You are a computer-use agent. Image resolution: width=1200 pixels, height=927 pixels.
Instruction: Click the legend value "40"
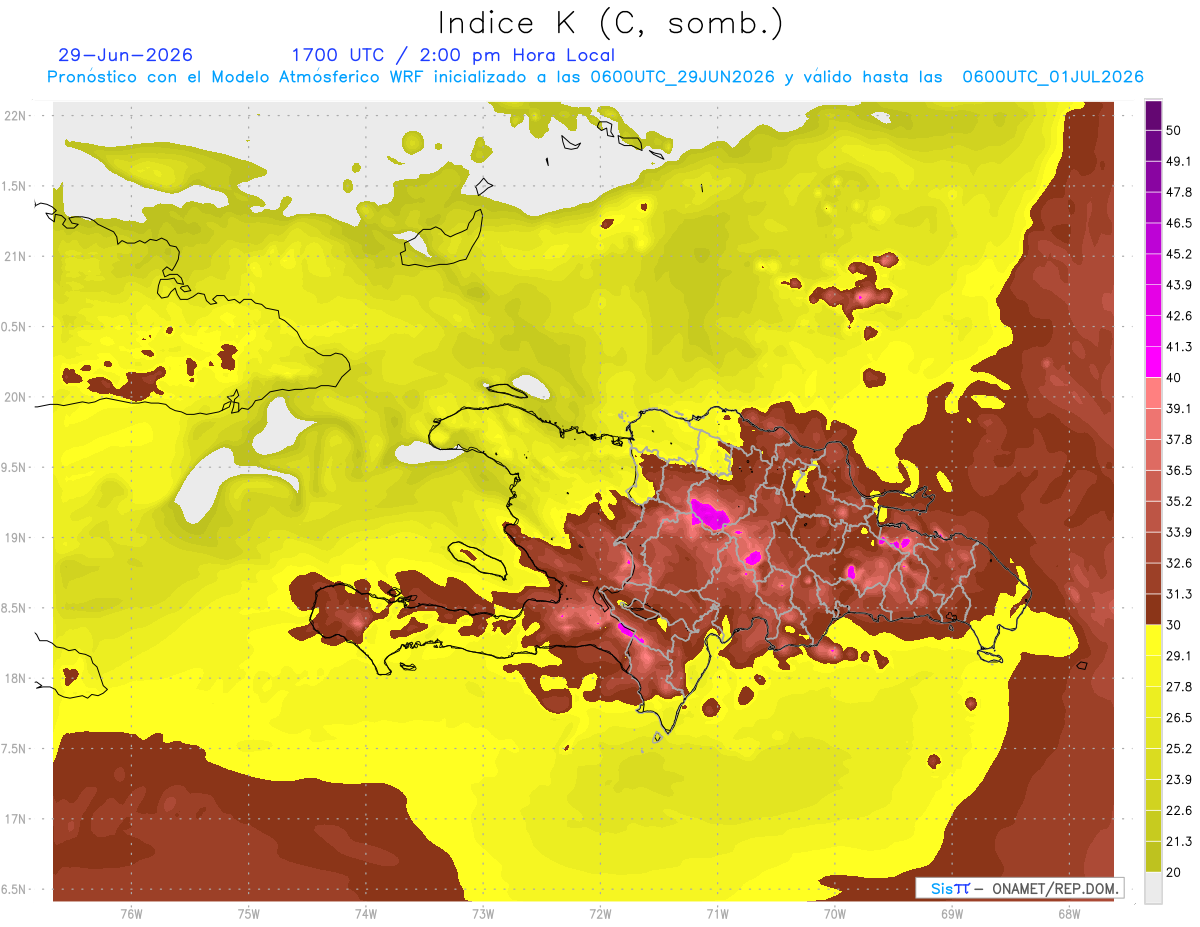(1175, 378)
